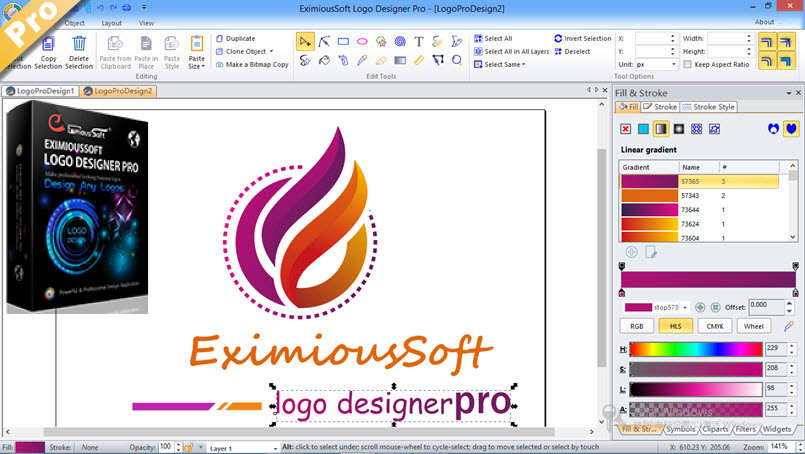Enable Keep Aspect Ratio checkbox
The height and width of the screenshot is (454, 805).
coord(687,65)
